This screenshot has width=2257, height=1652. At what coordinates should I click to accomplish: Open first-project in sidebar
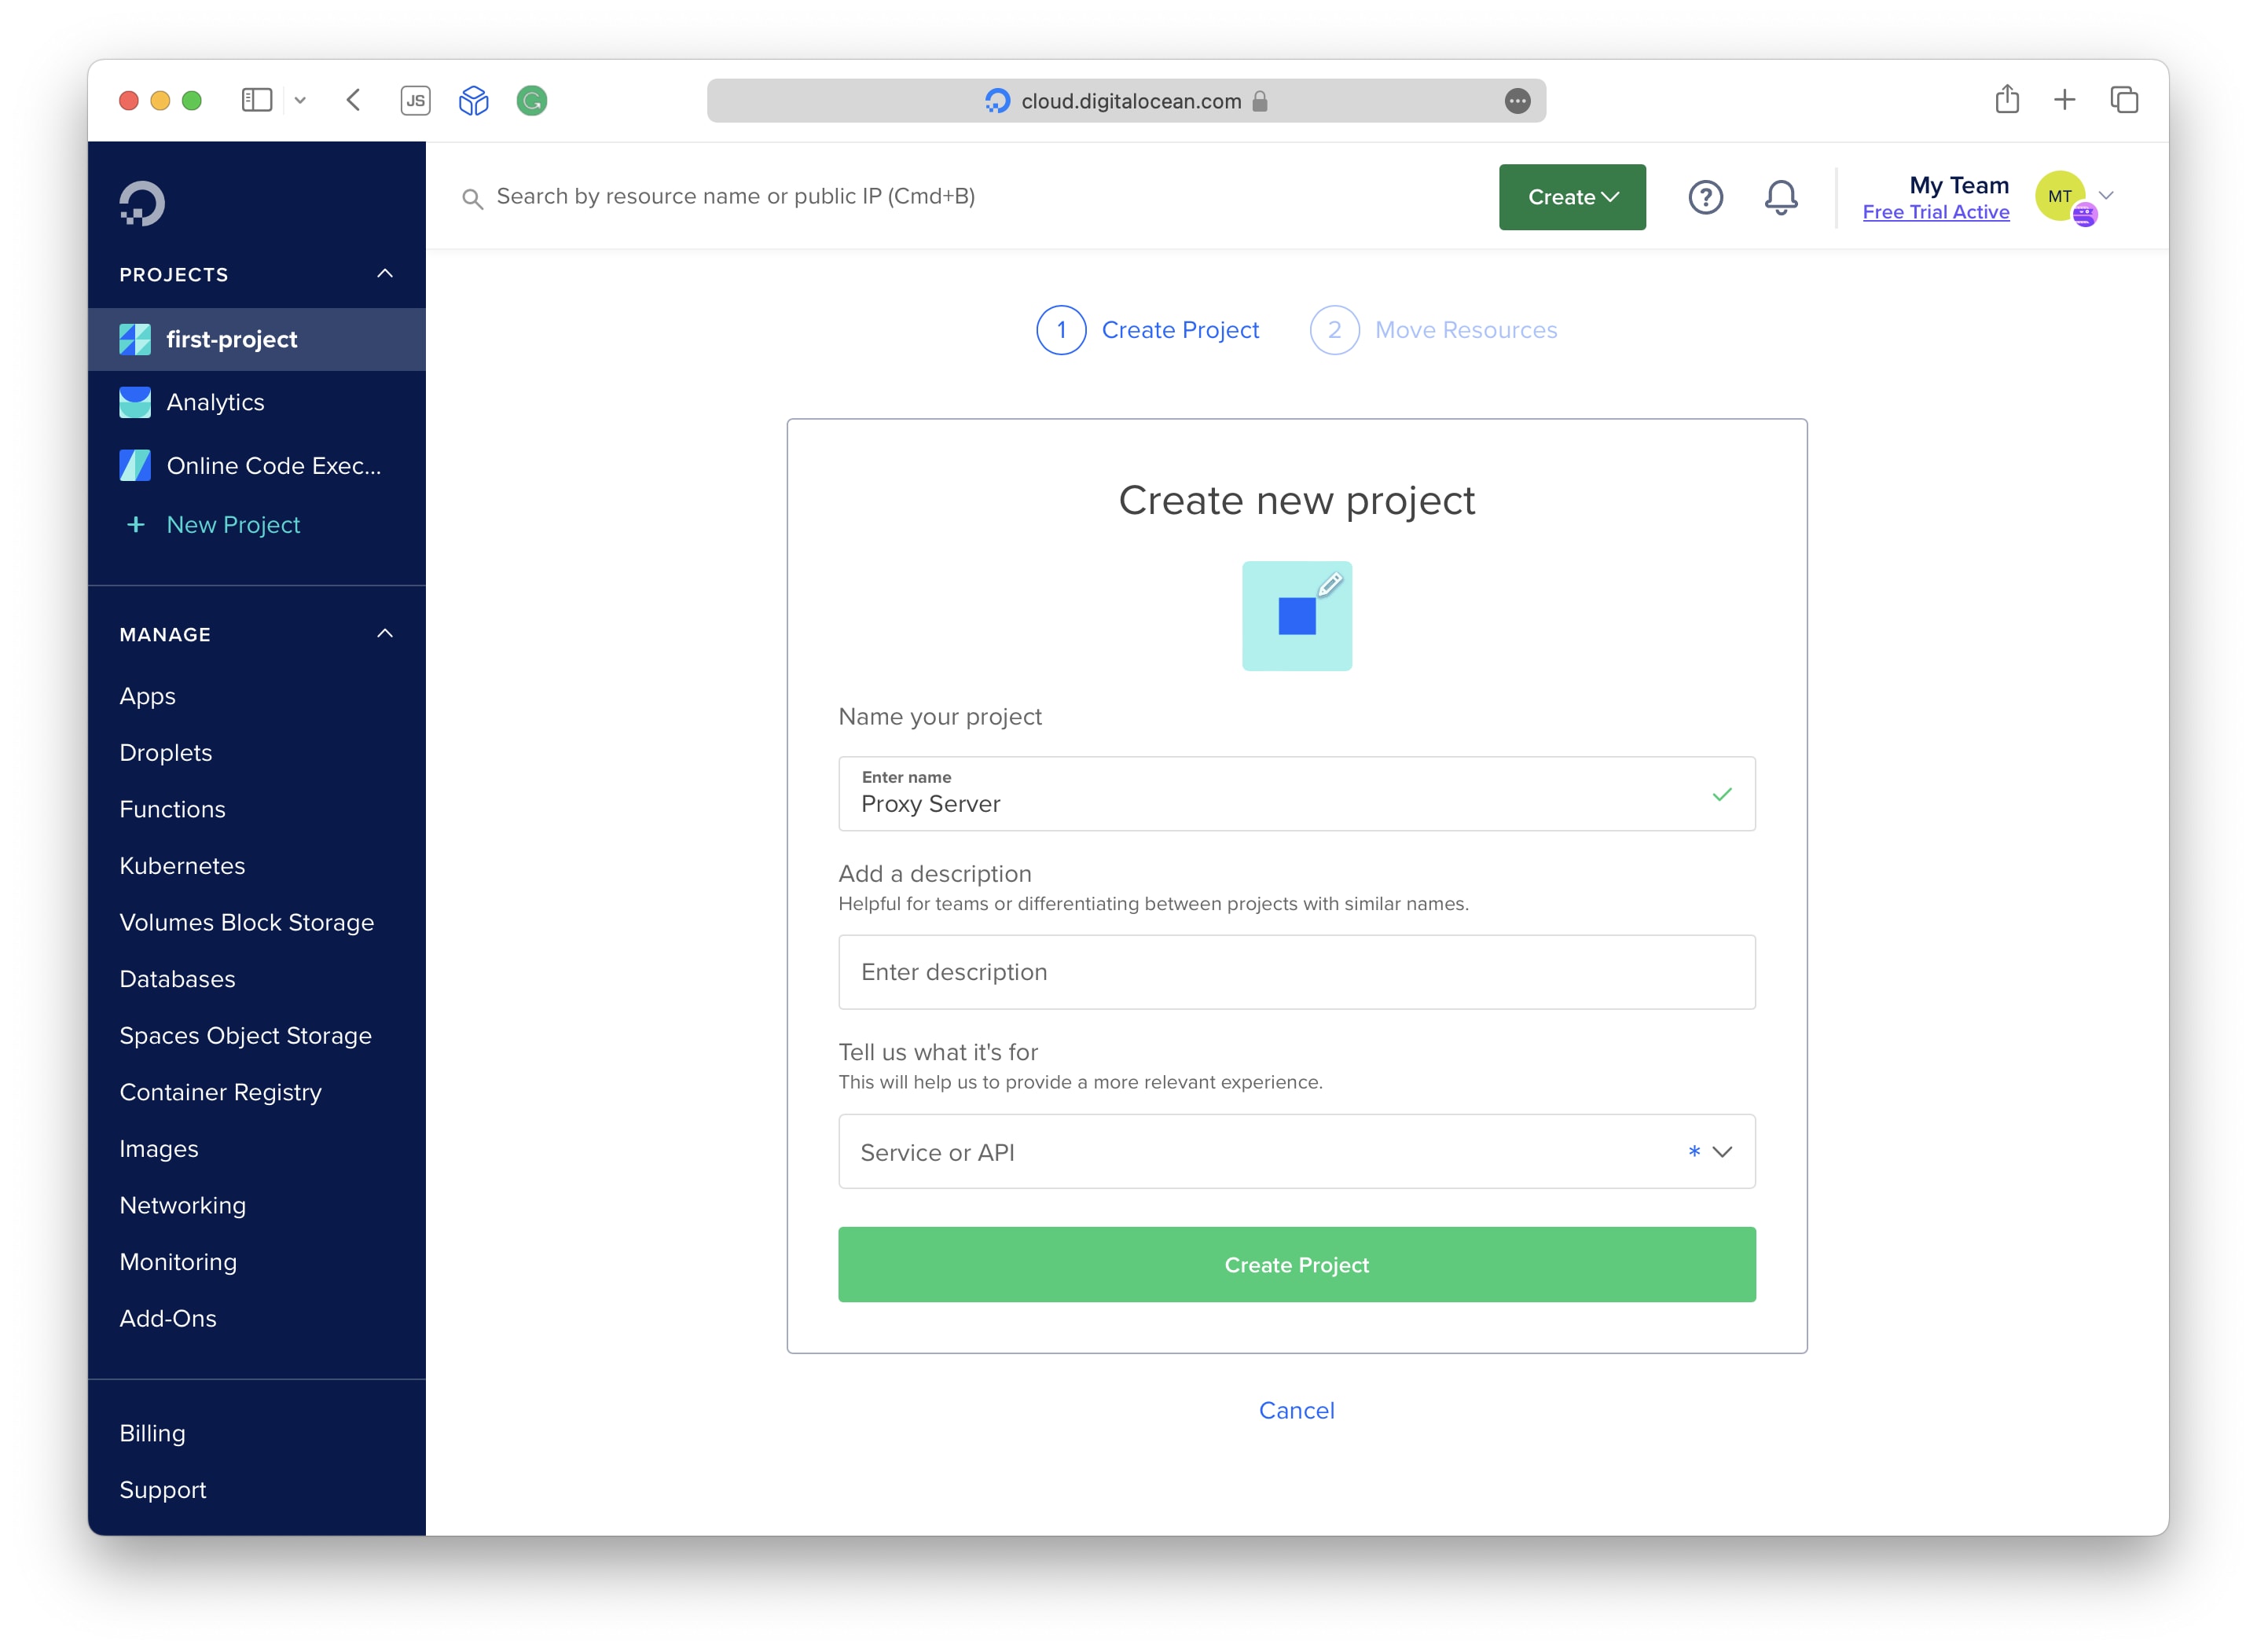click(257, 340)
